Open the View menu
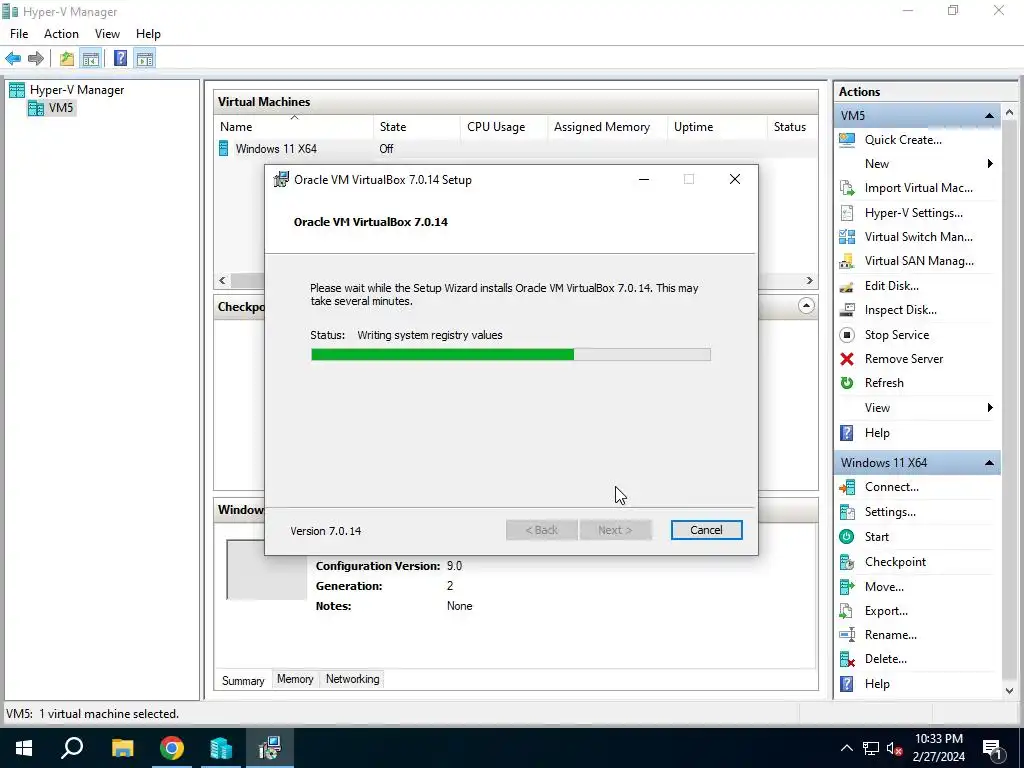Viewport: 1024px width, 768px height. tap(107, 34)
